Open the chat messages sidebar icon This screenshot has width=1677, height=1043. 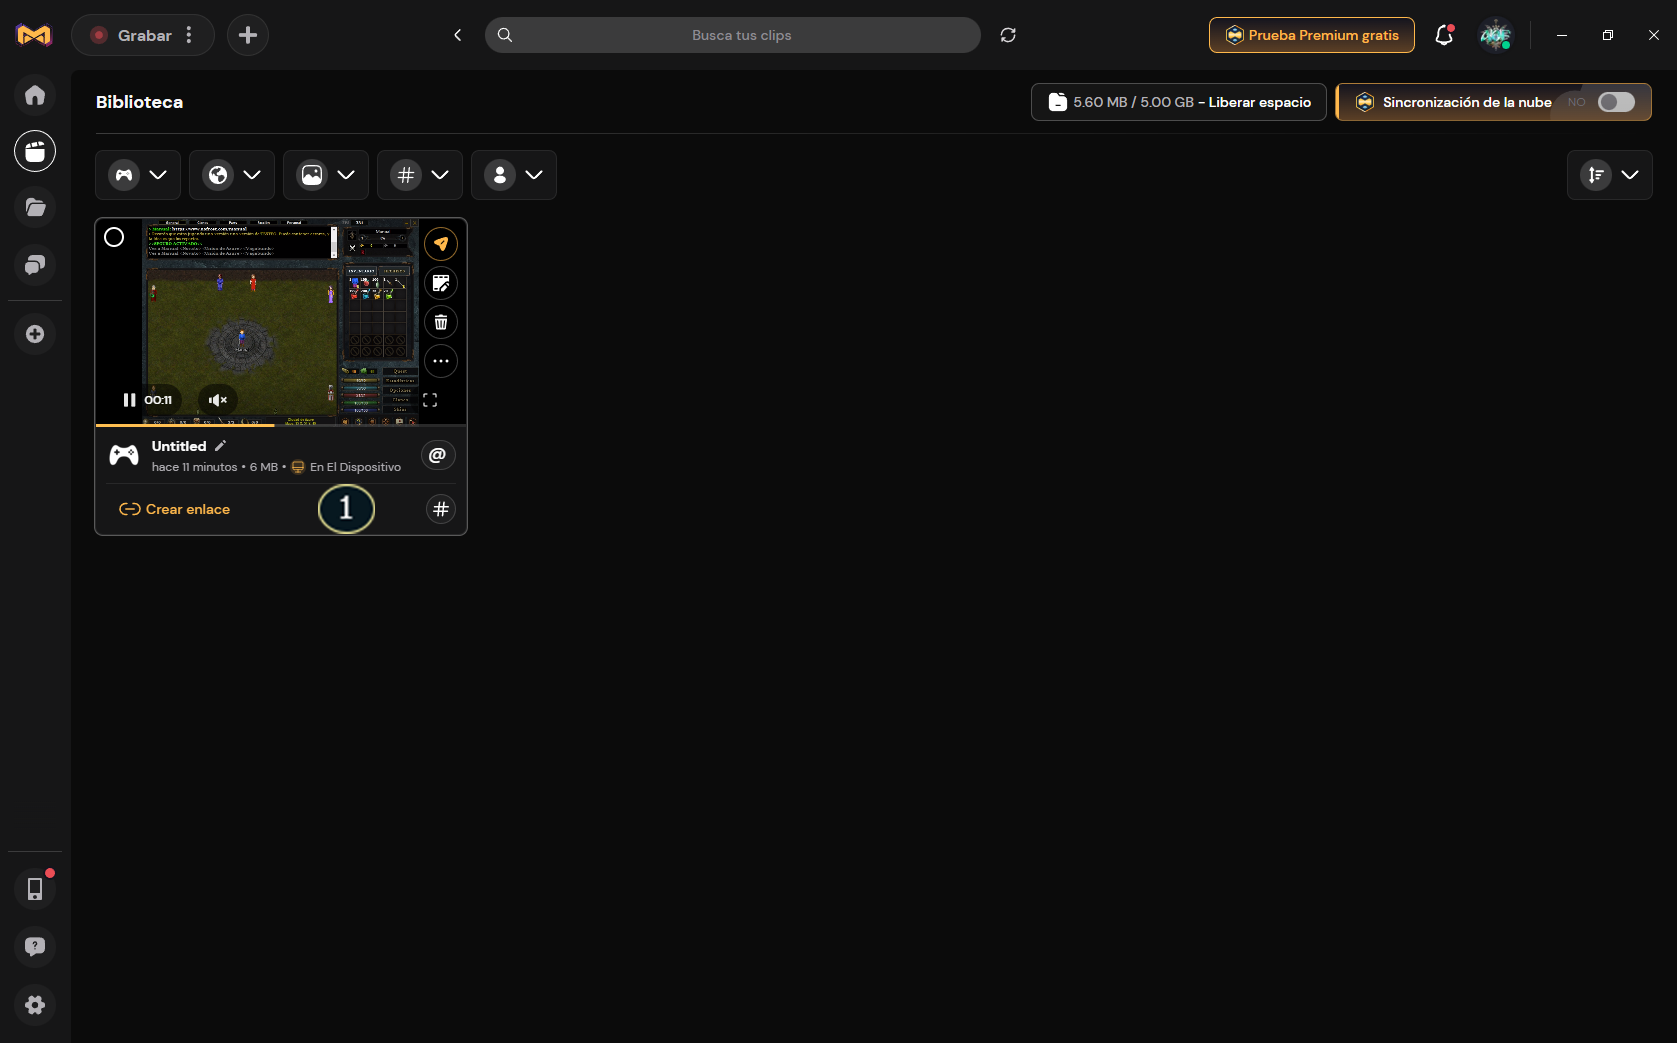tap(35, 264)
